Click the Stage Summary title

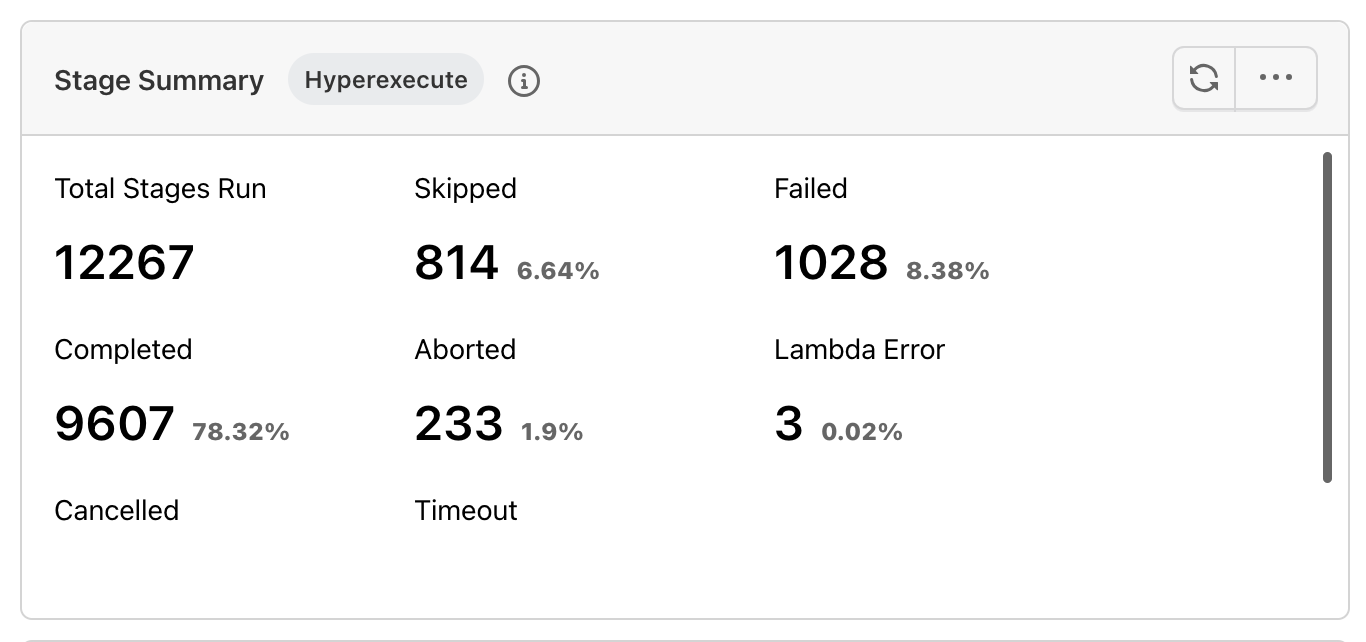[159, 81]
